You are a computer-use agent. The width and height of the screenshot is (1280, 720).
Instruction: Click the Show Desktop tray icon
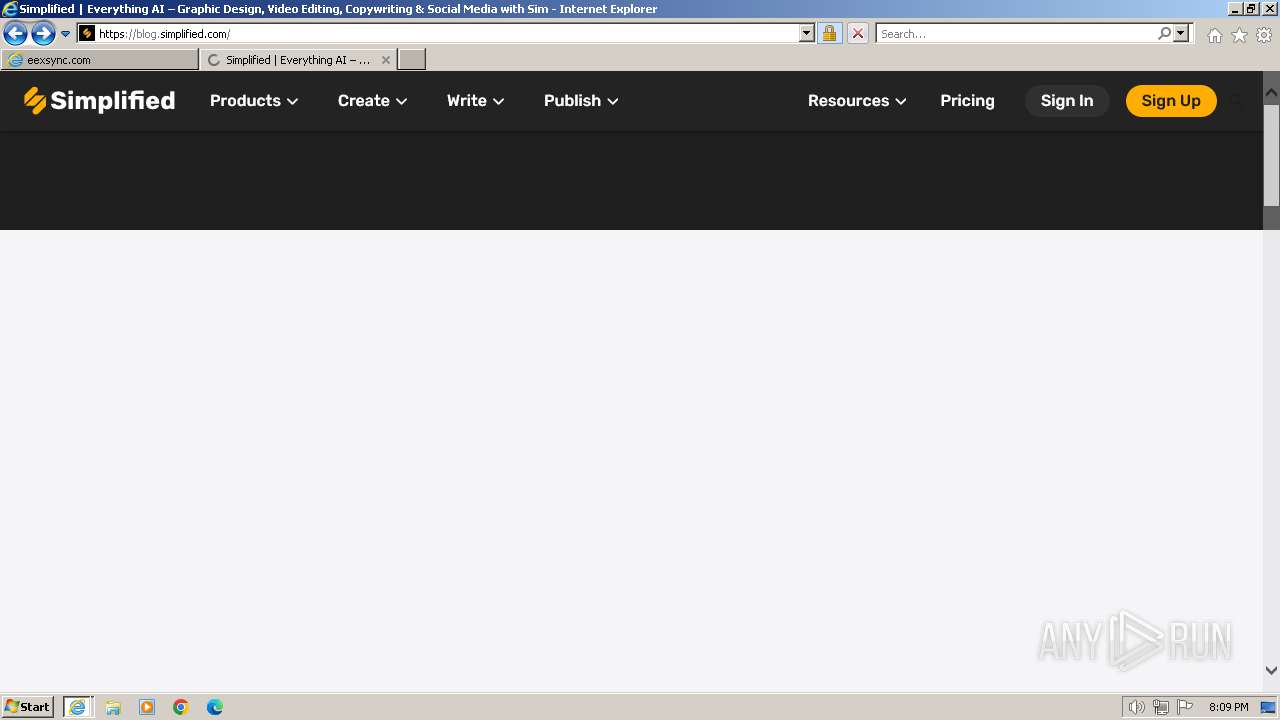pyautogui.click(x=1268, y=707)
